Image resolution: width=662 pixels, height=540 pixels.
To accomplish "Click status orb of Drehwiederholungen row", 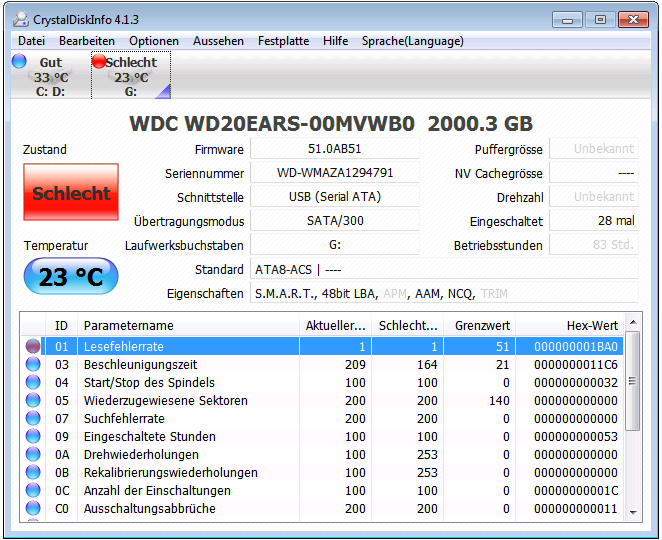I will pyautogui.click(x=33, y=455).
